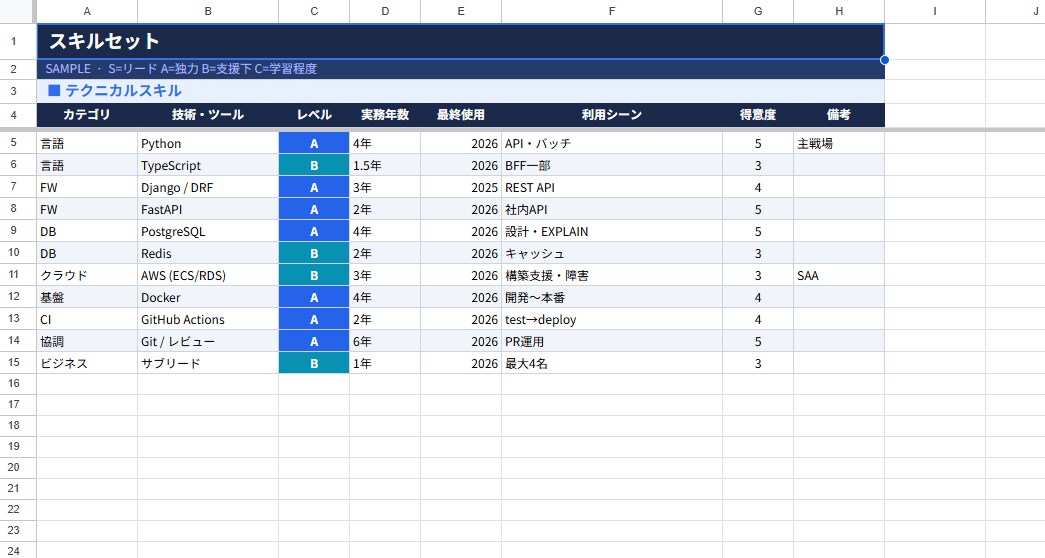Select the CI category cell
This screenshot has height=558, width=1045.
coord(87,319)
